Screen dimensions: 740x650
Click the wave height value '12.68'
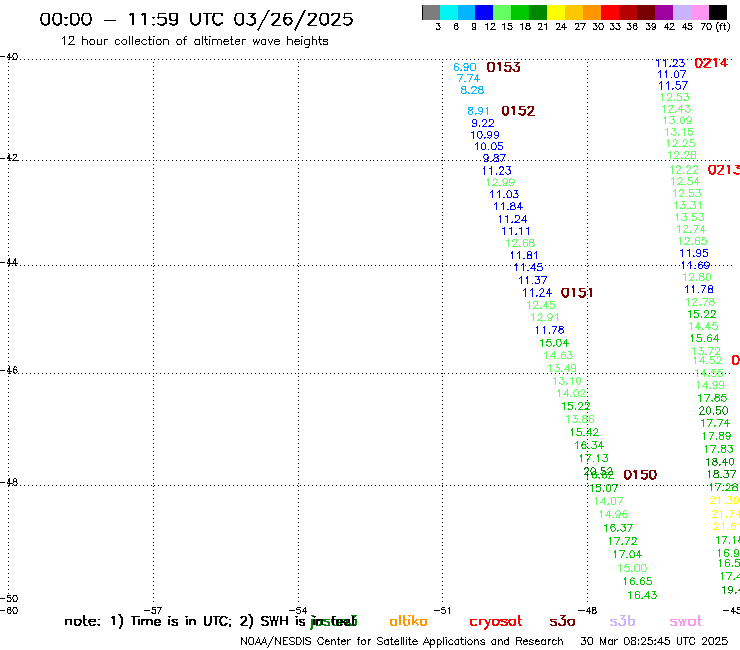click(x=520, y=243)
